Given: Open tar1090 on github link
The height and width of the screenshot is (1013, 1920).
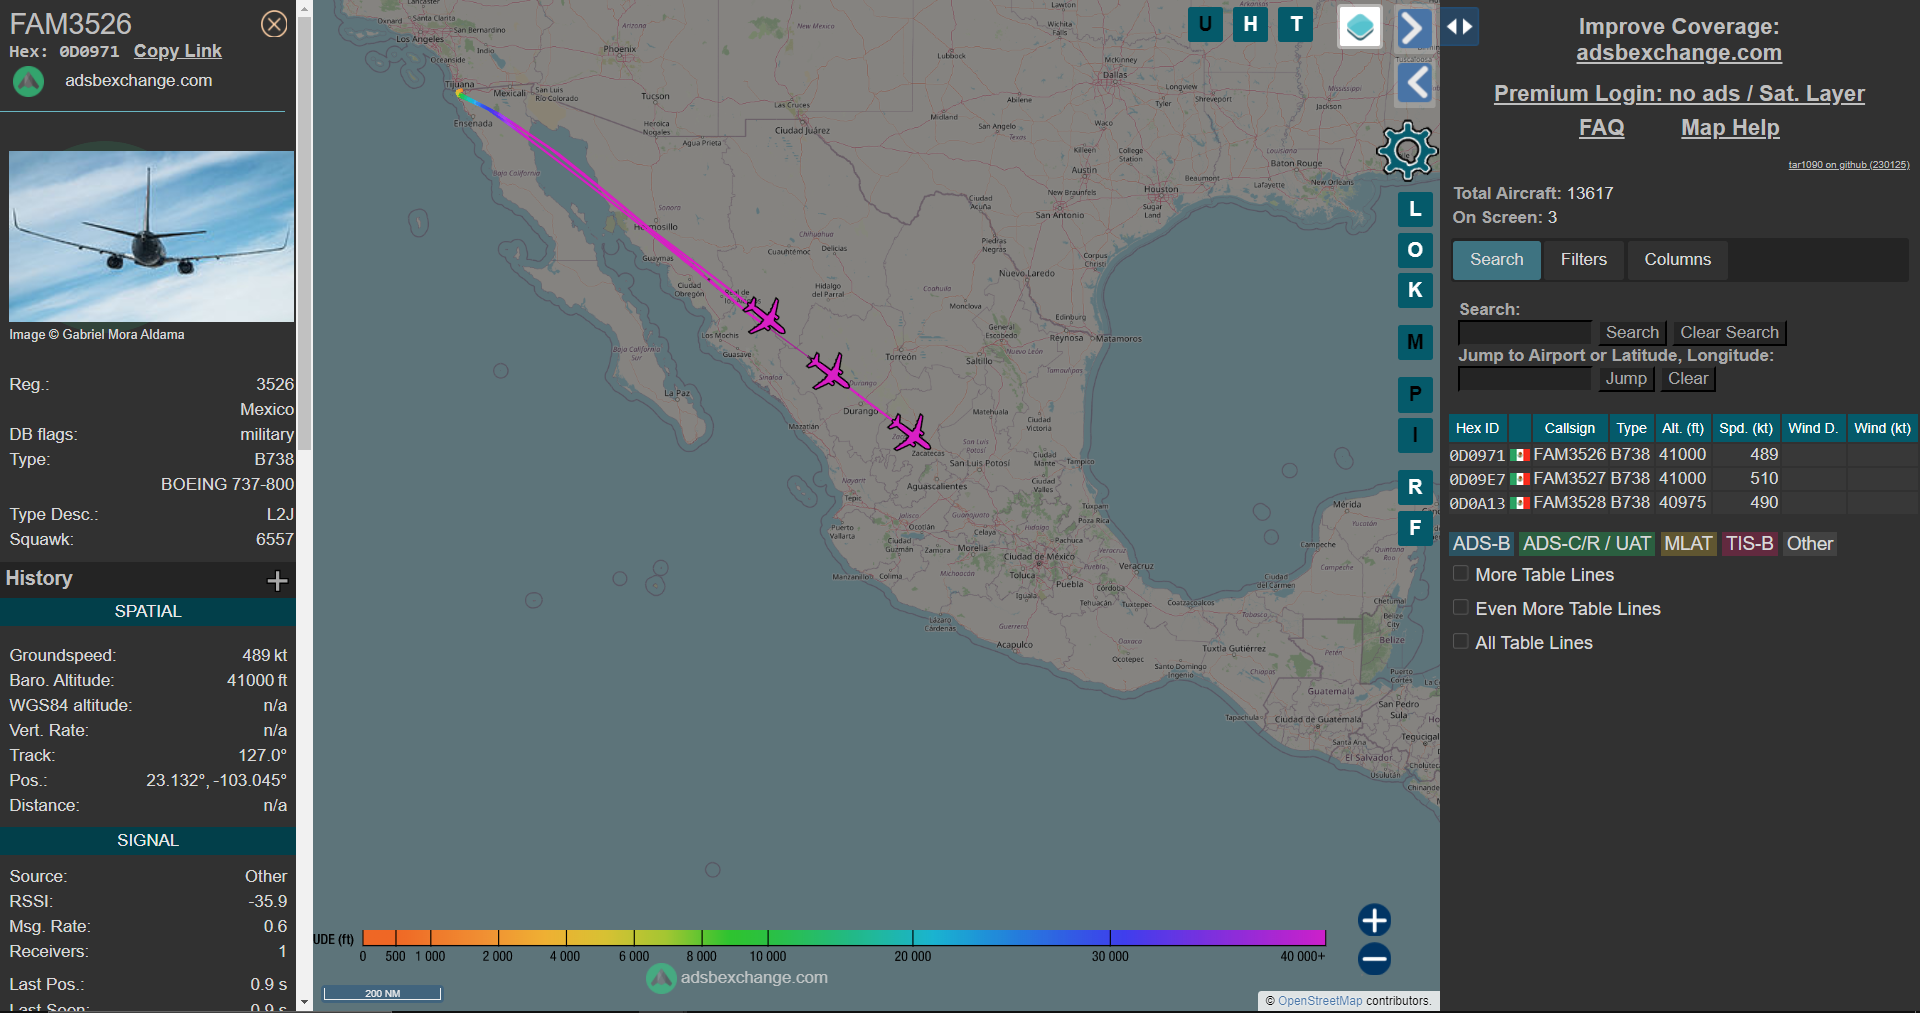Looking at the screenshot, I should click(x=1848, y=165).
